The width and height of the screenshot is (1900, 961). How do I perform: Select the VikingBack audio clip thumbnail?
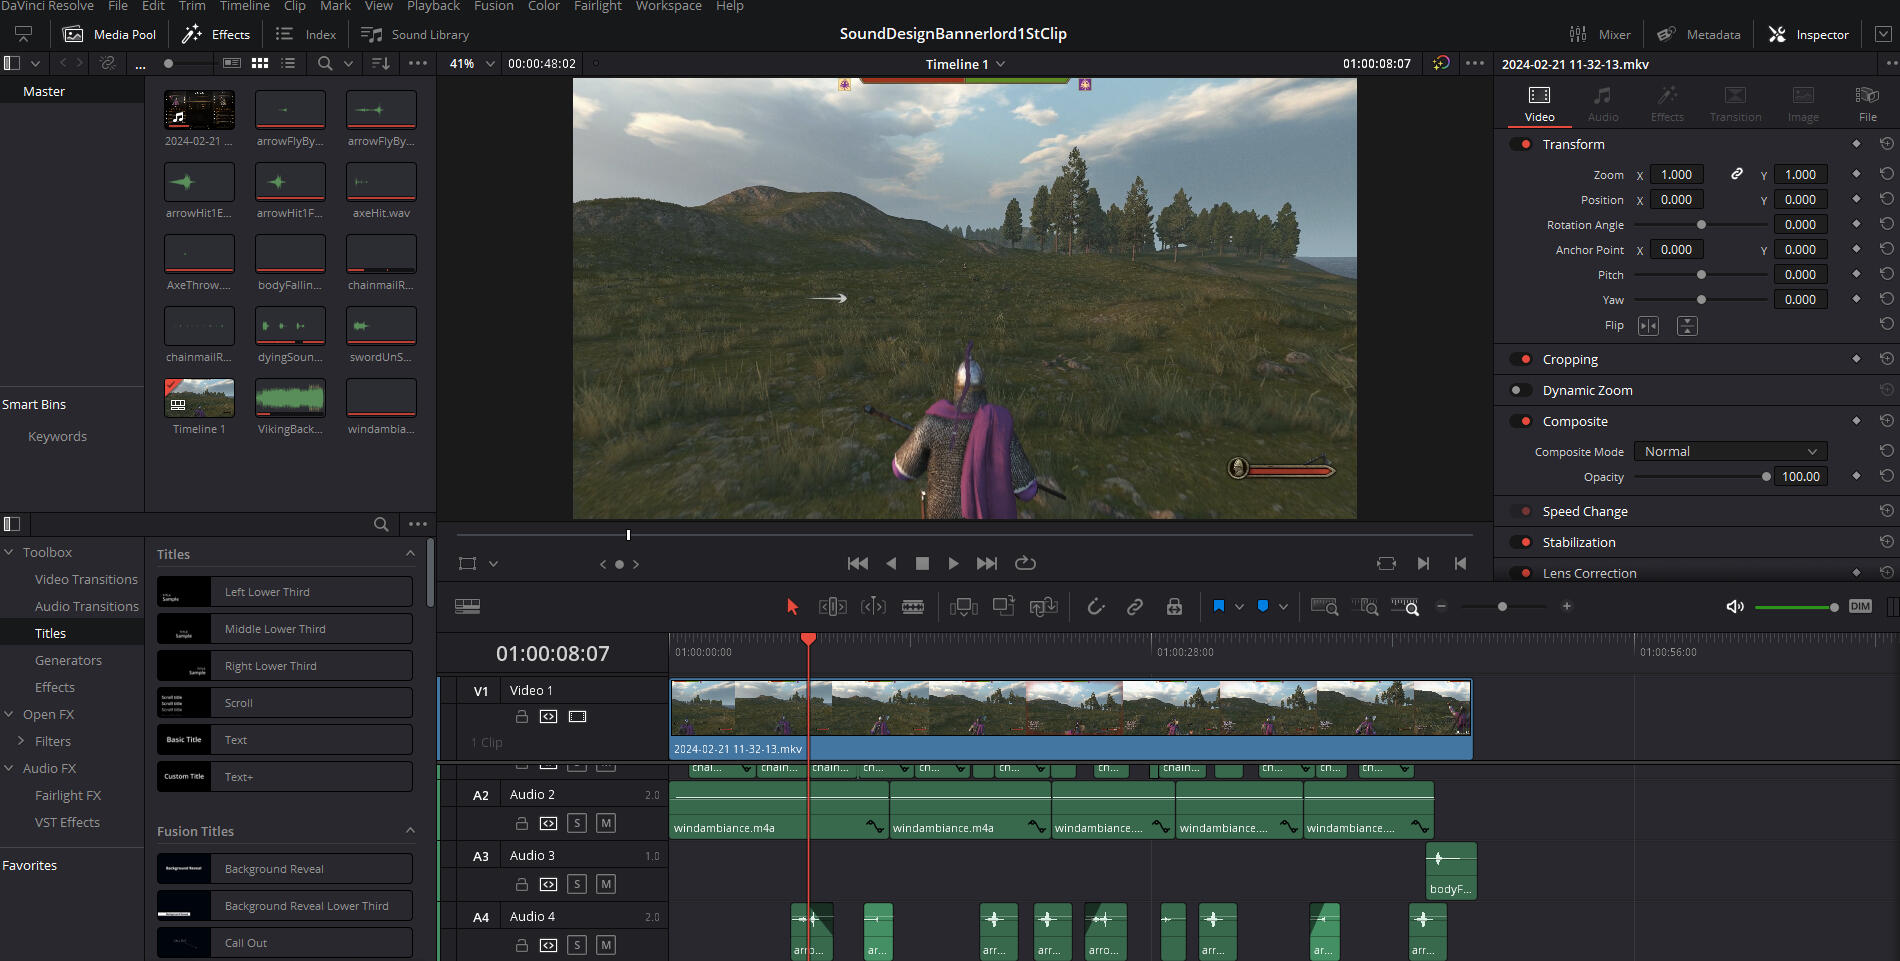pyautogui.click(x=290, y=398)
